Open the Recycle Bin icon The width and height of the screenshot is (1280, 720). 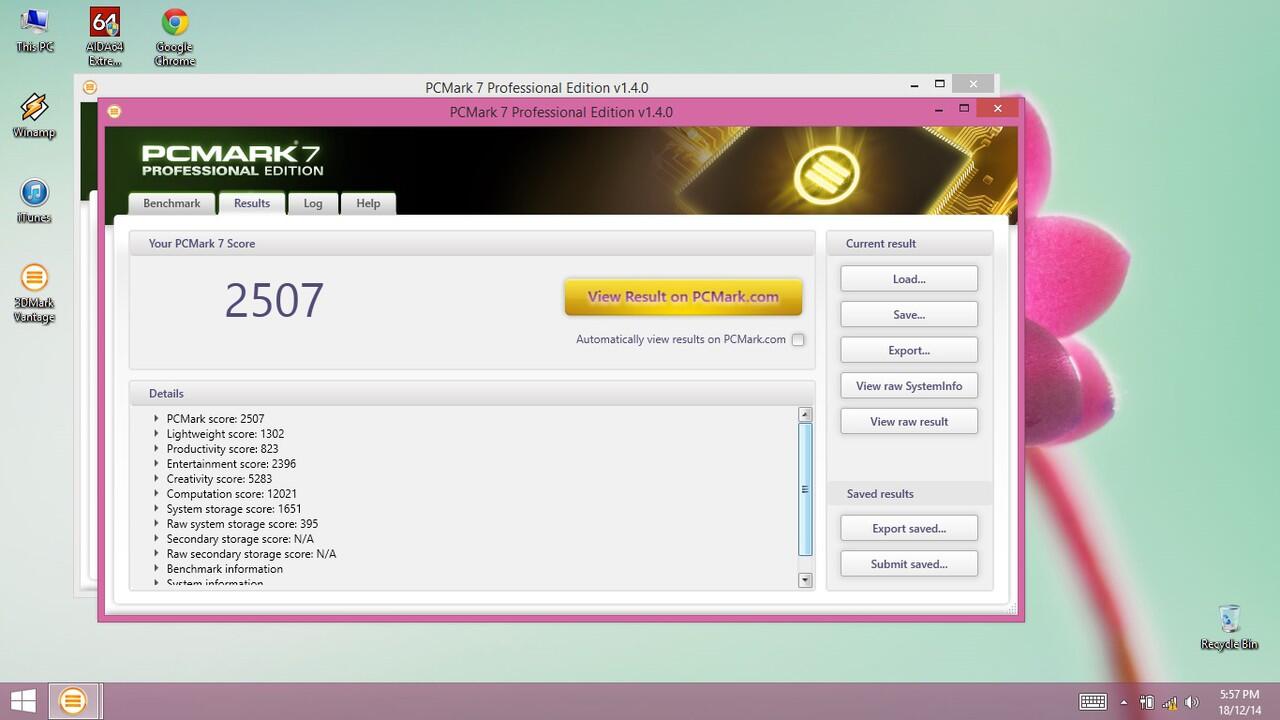pyautogui.click(x=1229, y=627)
